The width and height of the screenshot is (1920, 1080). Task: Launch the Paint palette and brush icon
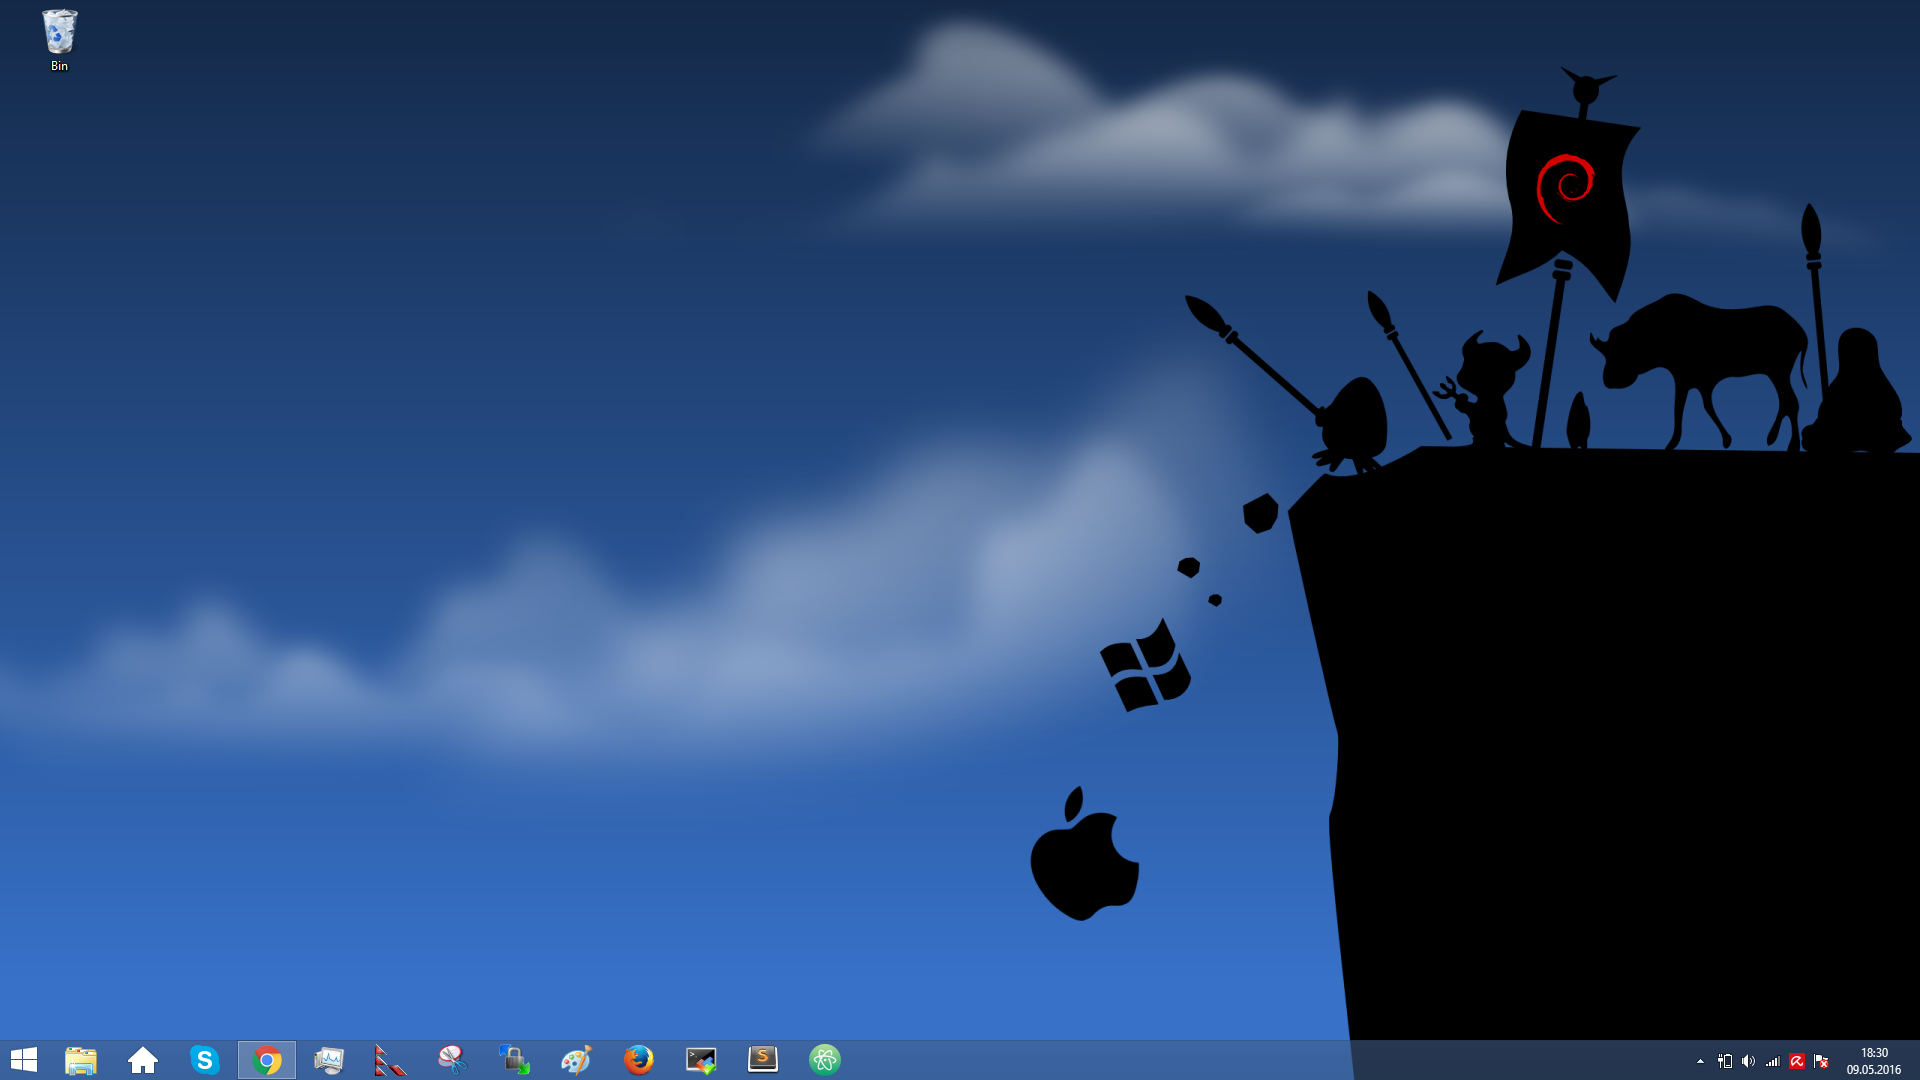576,1060
